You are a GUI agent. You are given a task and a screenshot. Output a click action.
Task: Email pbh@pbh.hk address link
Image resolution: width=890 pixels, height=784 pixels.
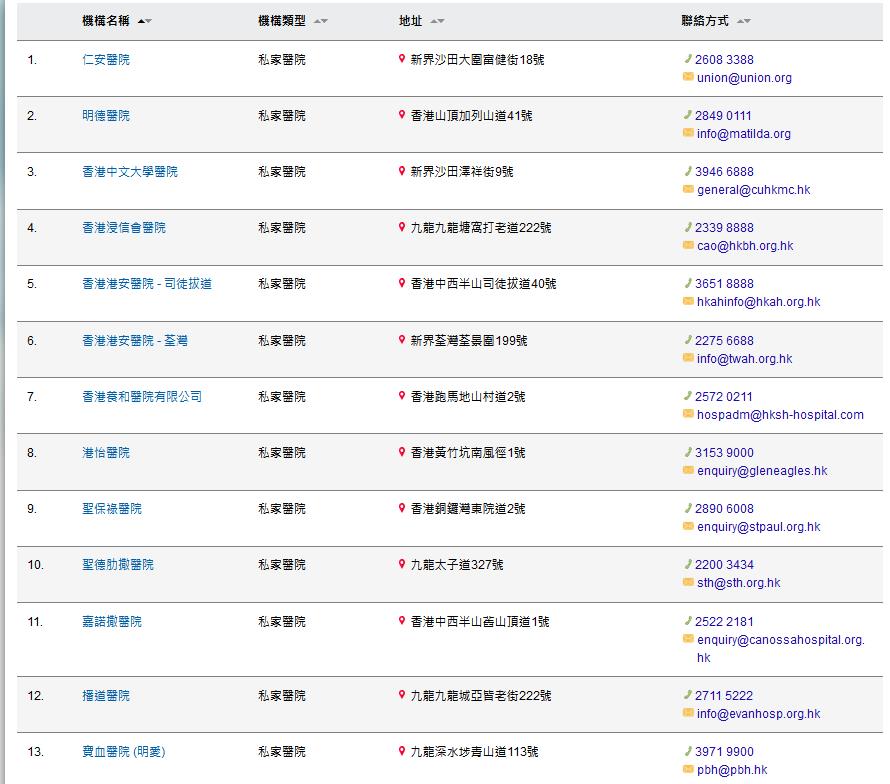coord(732,770)
